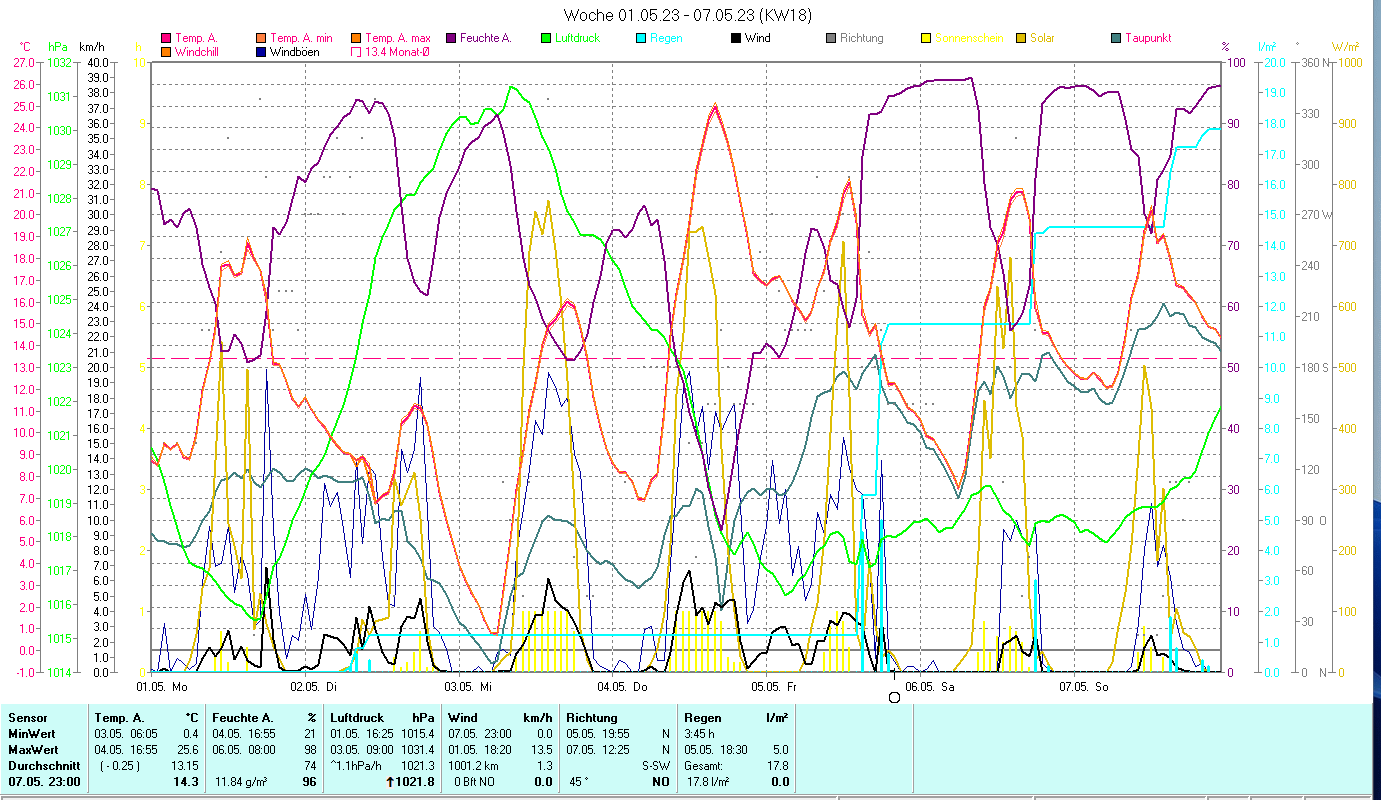Click the '06.05. Sa' date label
Image resolution: width=1381 pixels, height=800 pixels.
[930, 687]
